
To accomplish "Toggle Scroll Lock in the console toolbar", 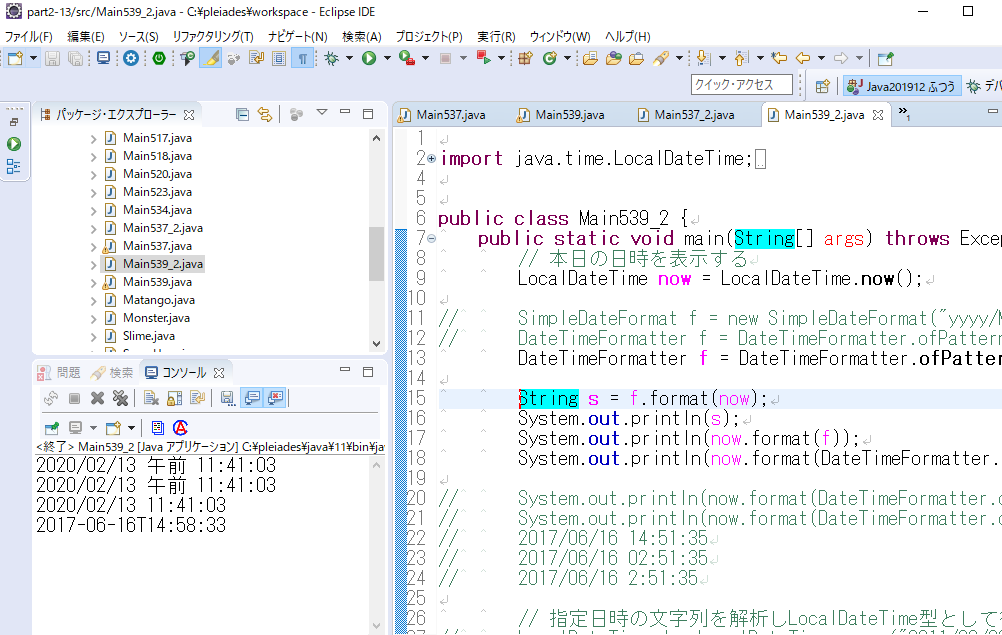I will coord(174,398).
